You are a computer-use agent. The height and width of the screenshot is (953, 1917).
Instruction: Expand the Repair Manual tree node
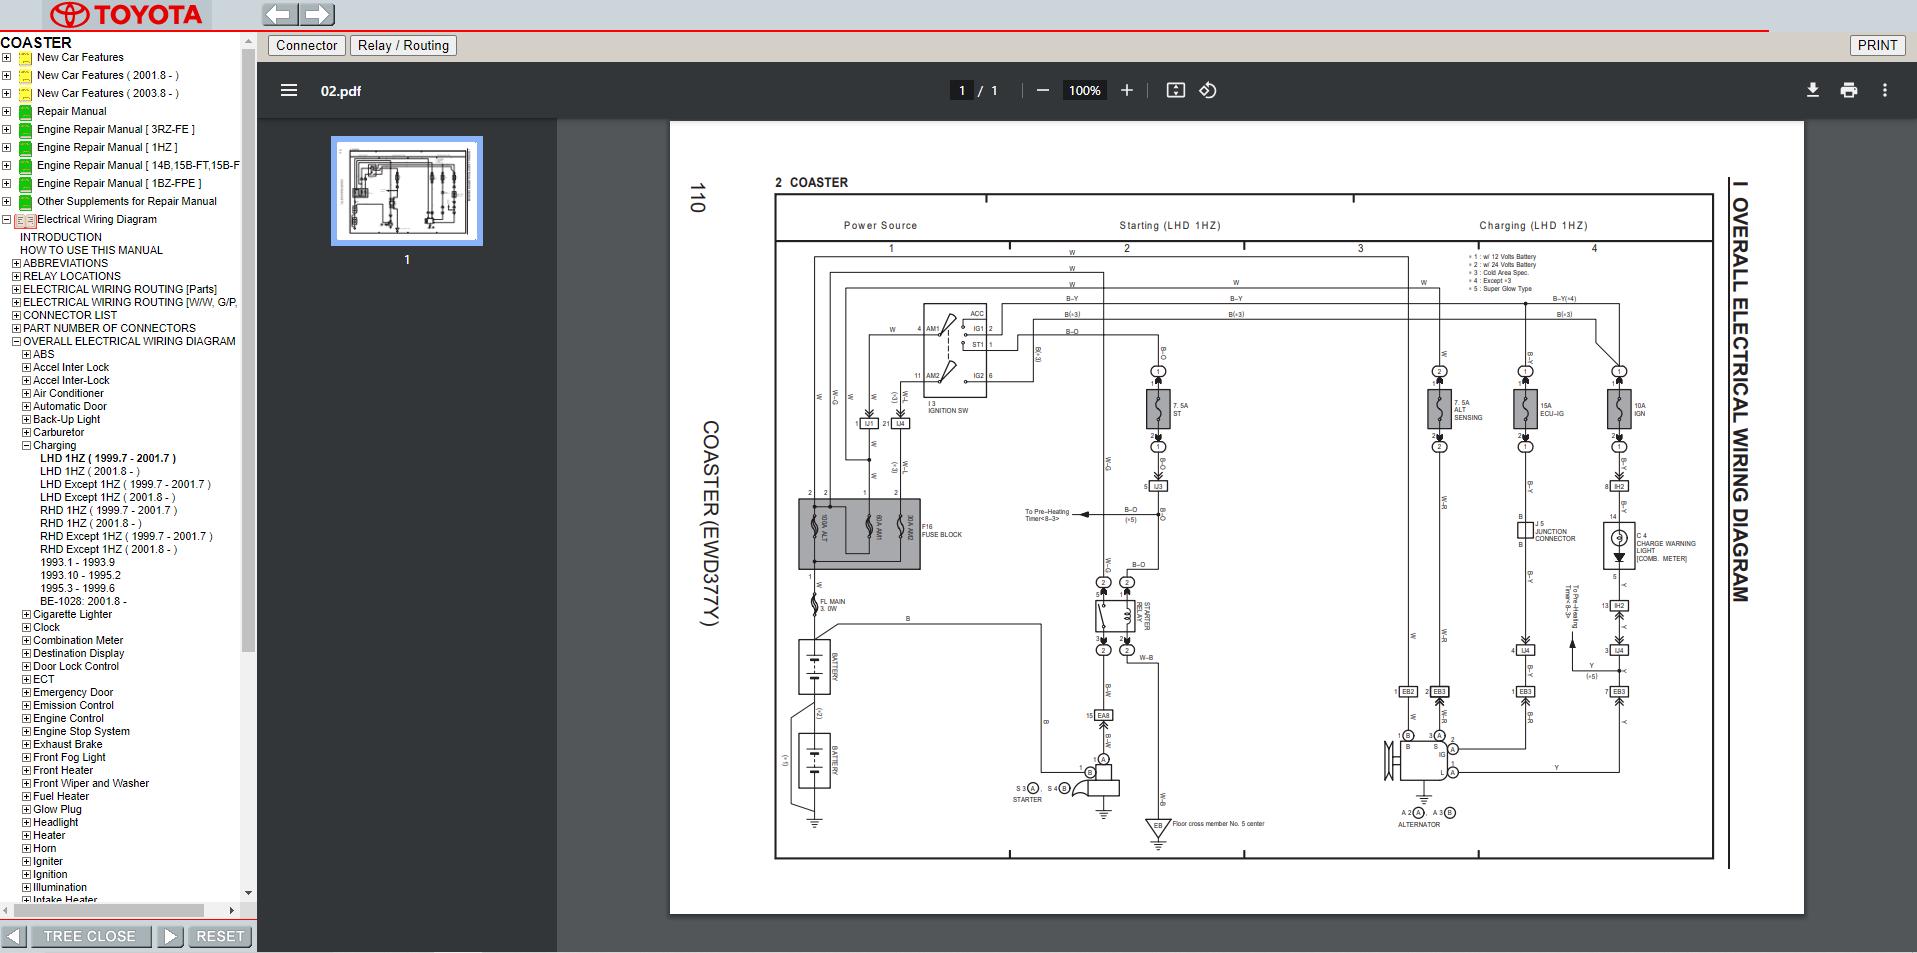point(7,112)
